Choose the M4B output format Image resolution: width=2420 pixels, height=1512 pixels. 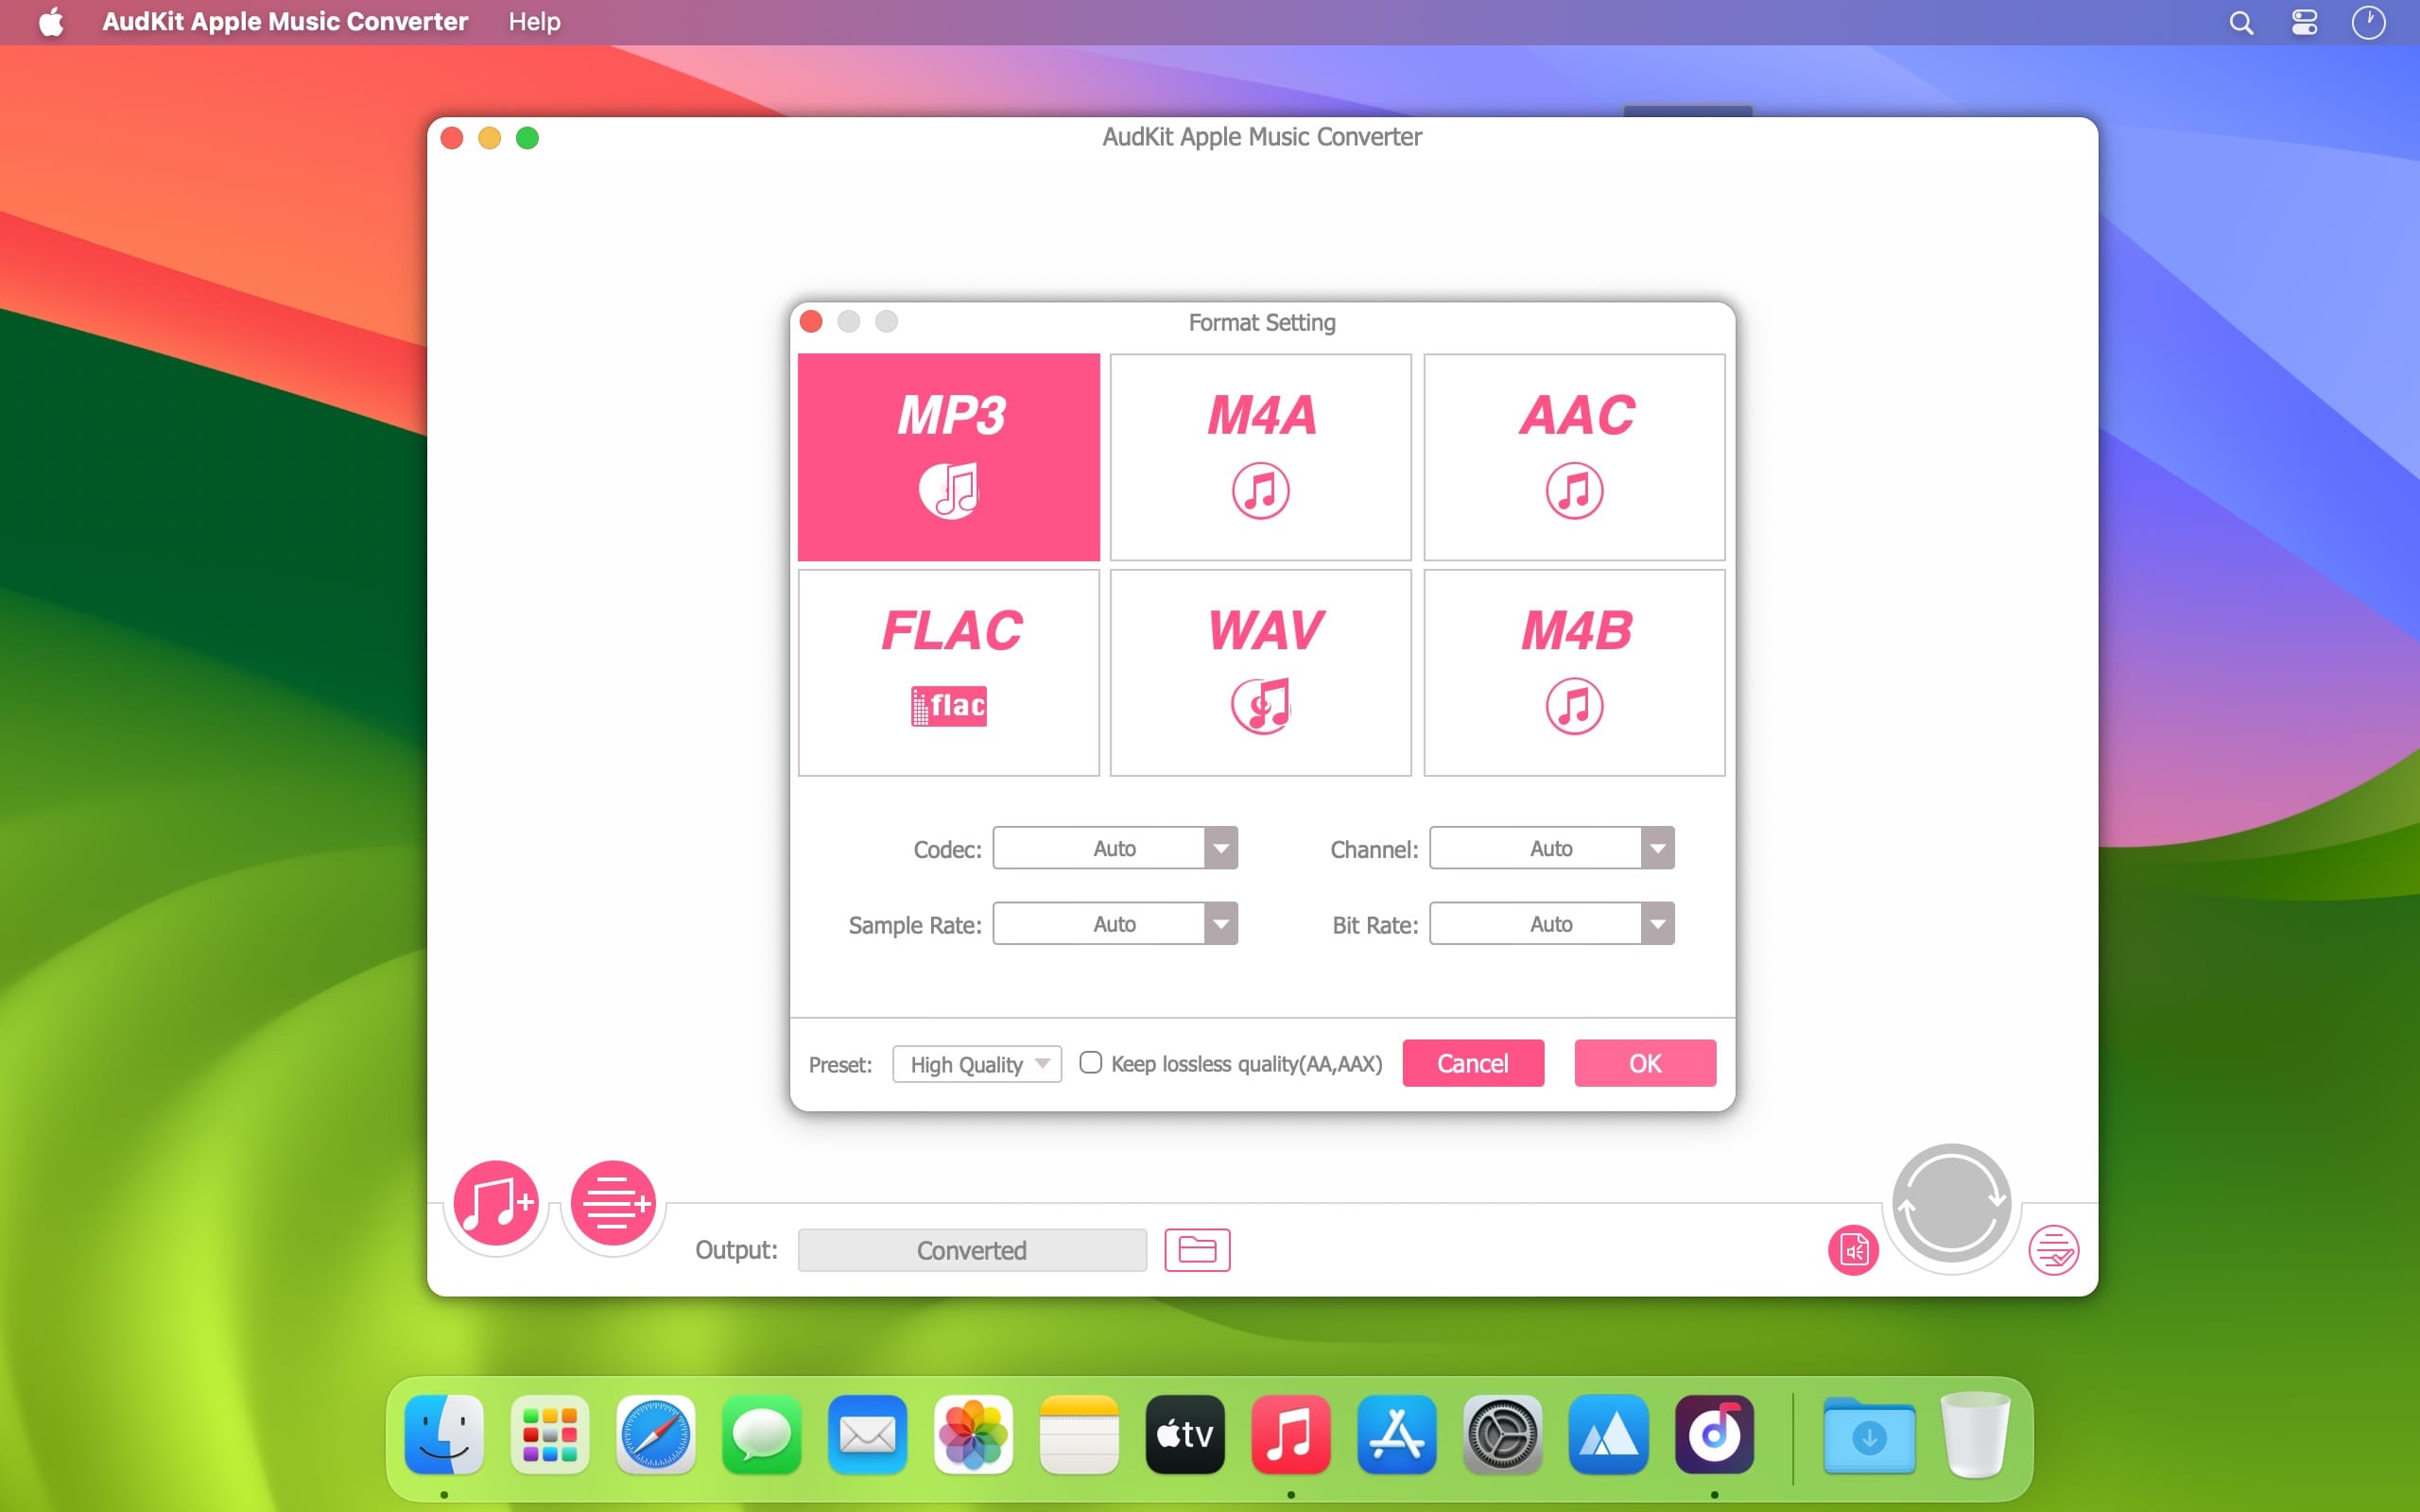pos(1574,672)
